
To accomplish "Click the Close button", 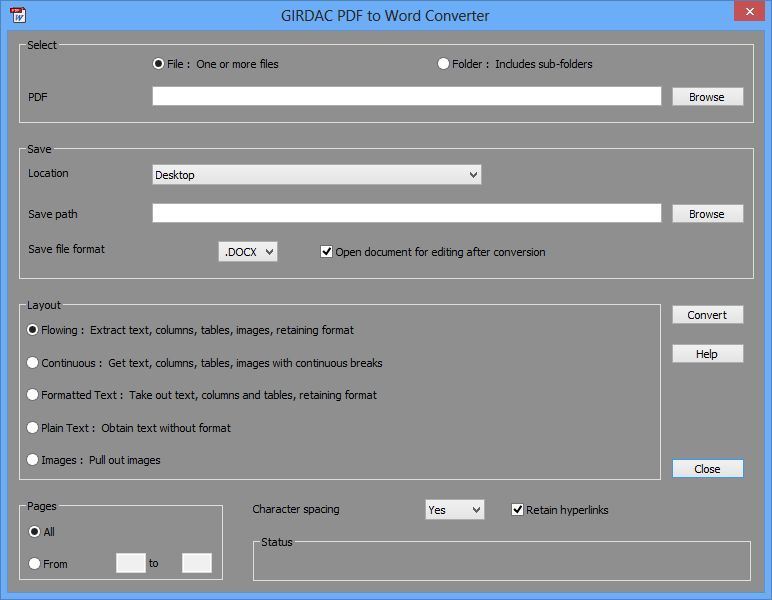I will tap(708, 469).
